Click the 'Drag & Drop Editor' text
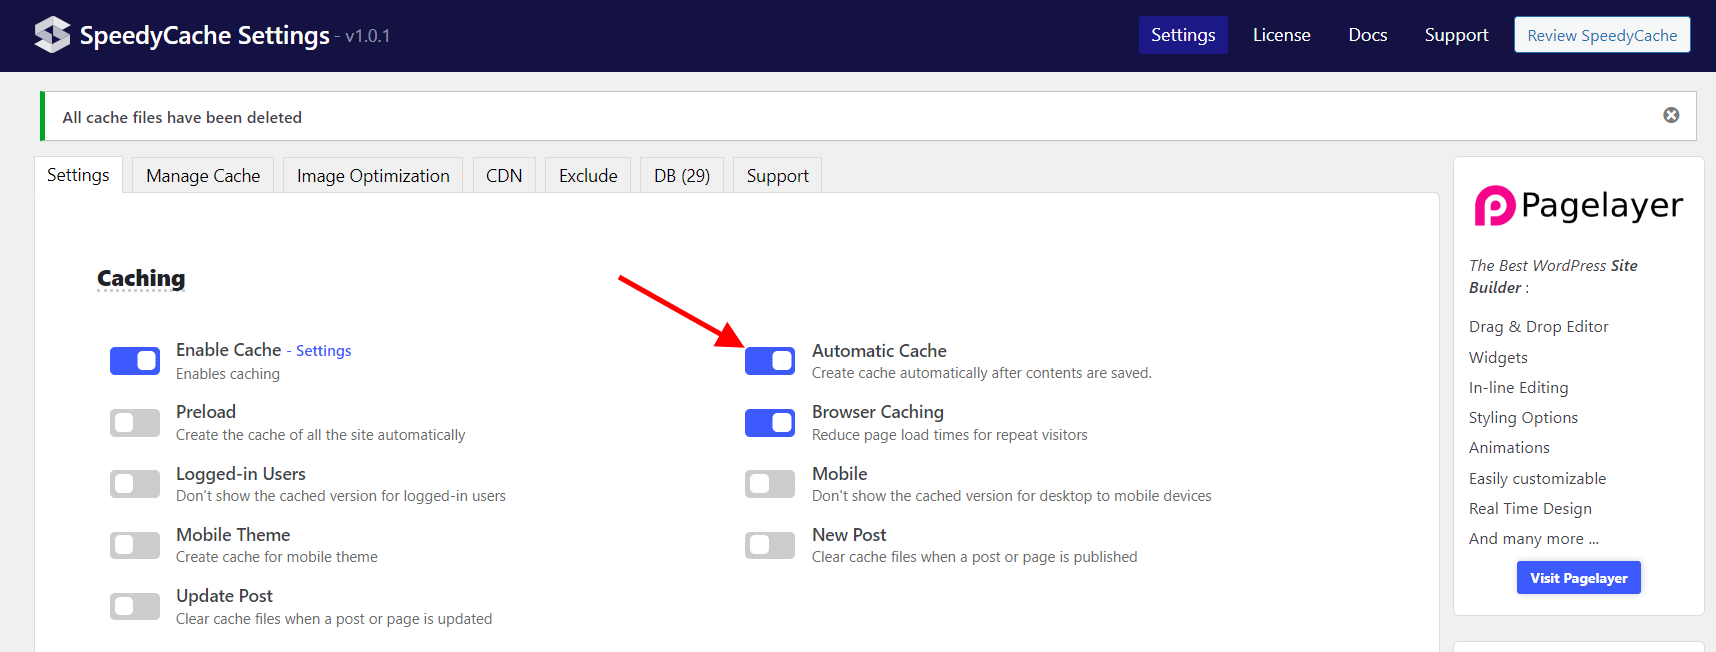The width and height of the screenshot is (1716, 652). pyautogui.click(x=1538, y=327)
